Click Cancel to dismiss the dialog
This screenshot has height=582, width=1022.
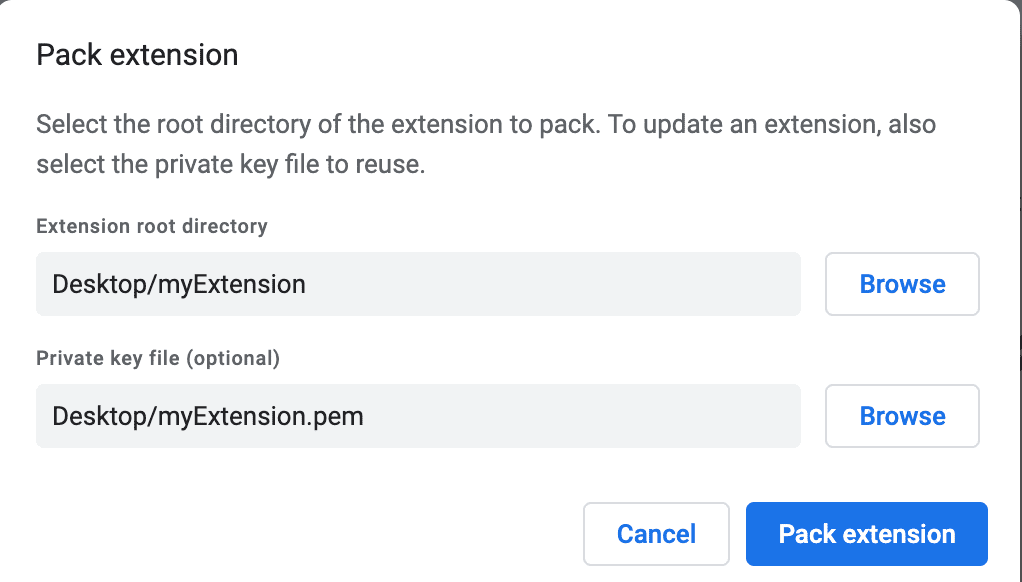coord(656,533)
